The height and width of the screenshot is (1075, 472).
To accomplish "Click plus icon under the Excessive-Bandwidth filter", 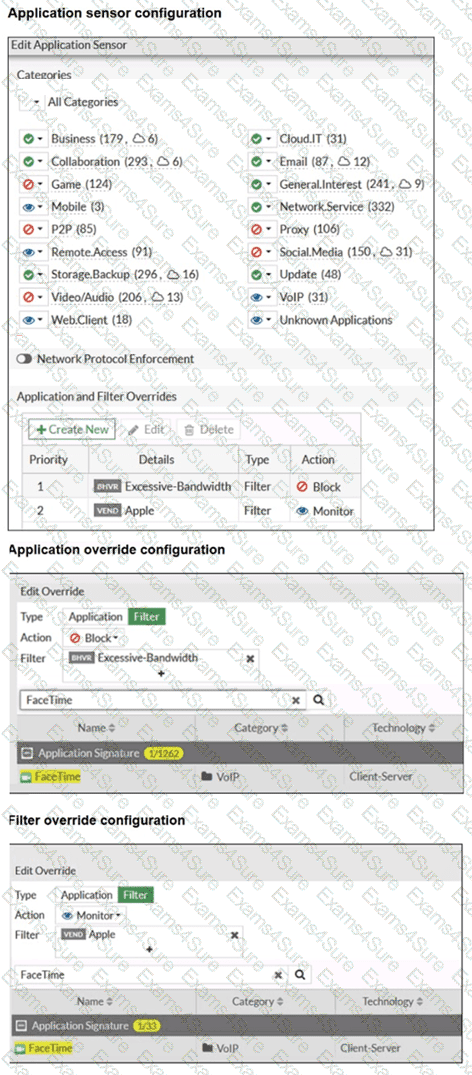I will point(161,673).
